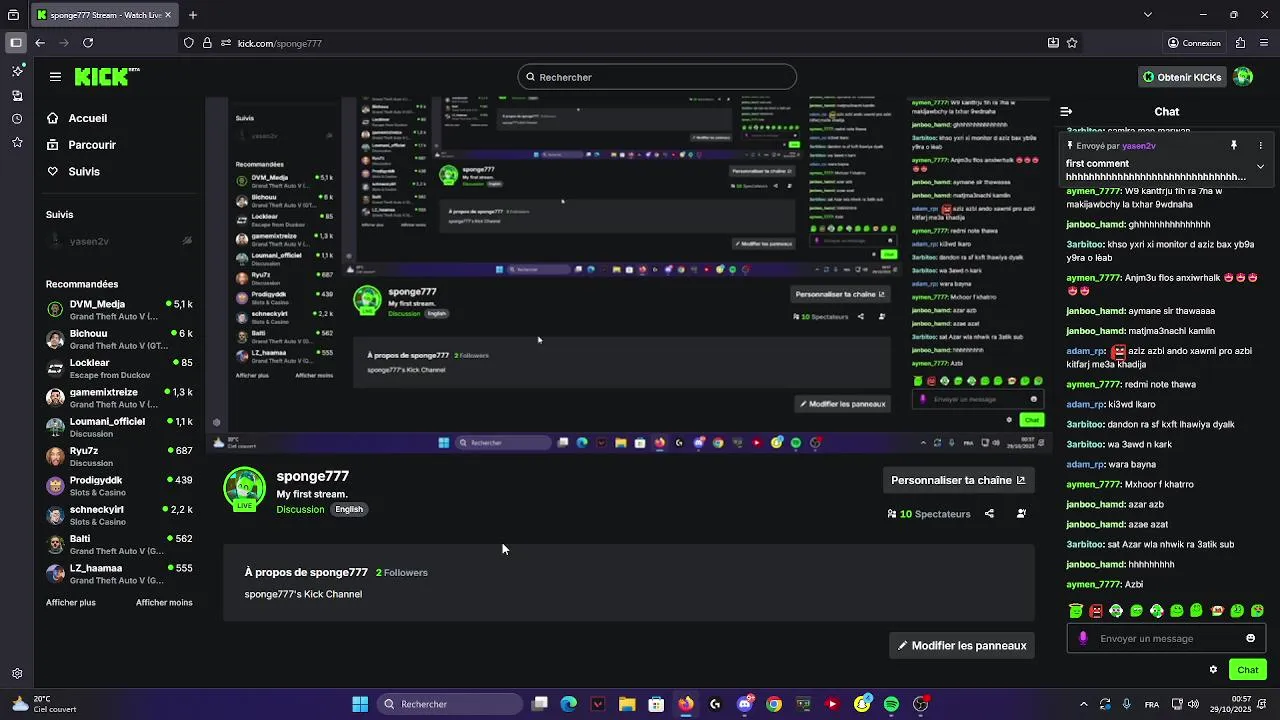1280x720 pixels.
Task: Open DVM_Medja recommended channel
Action: [120, 310]
